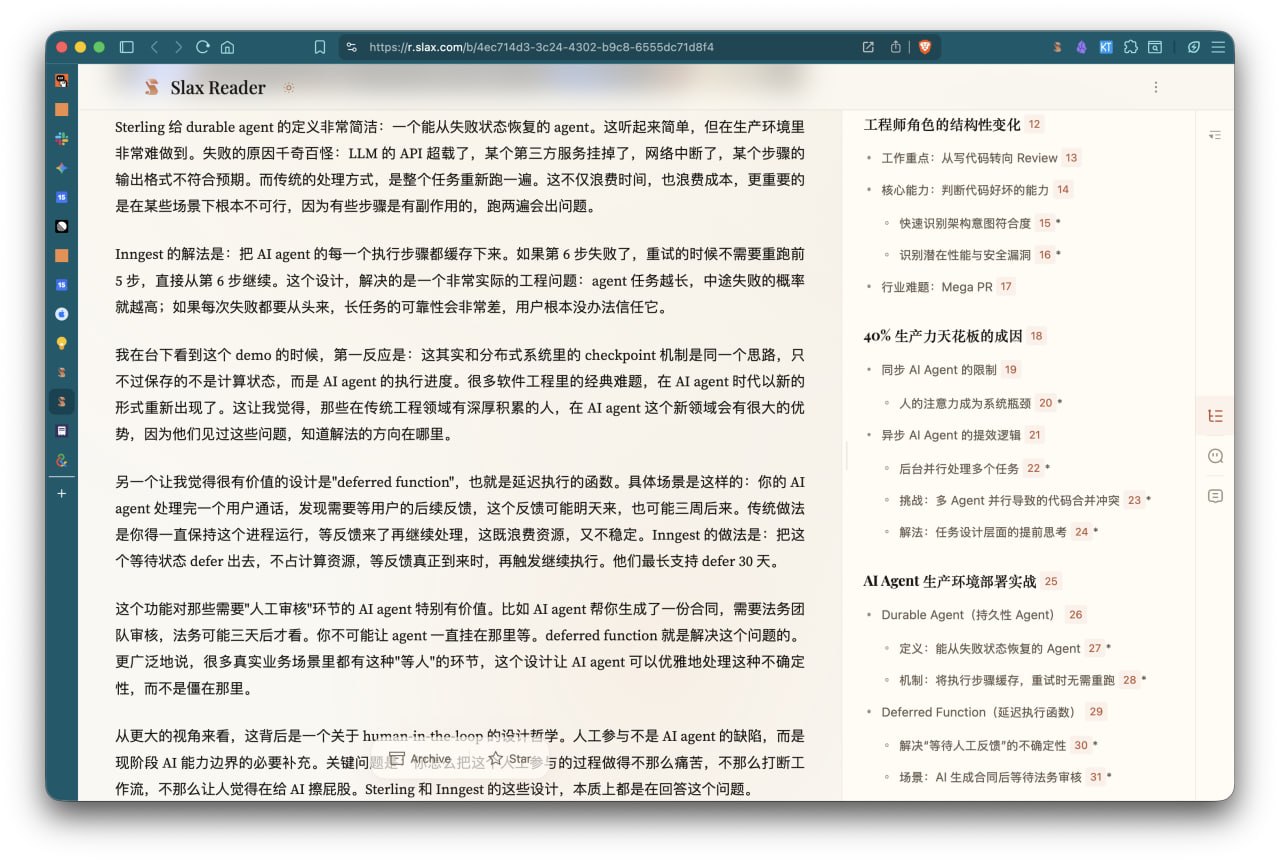The width and height of the screenshot is (1280, 861).
Task: Open the purple notes vertical tab
Action: pos(62,431)
